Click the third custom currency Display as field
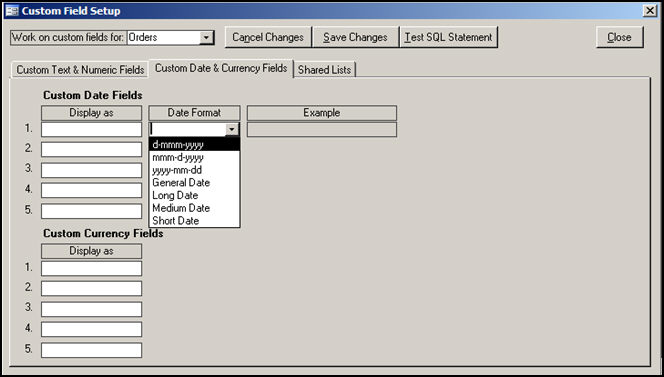 point(91,309)
